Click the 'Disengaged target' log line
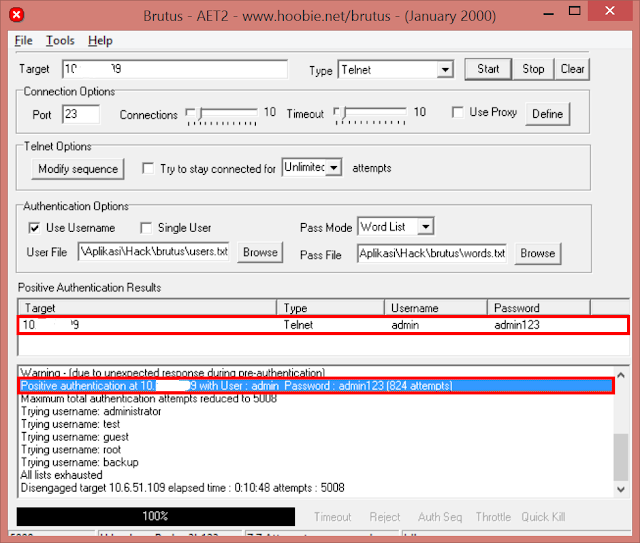The image size is (640, 543). pos(182,488)
